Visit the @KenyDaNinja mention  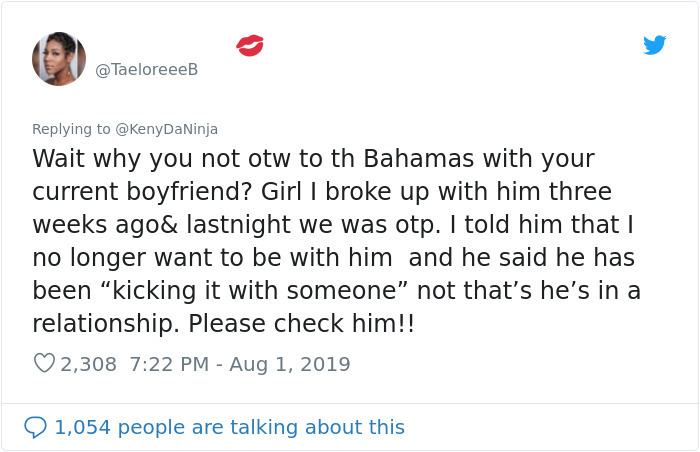coord(167,129)
